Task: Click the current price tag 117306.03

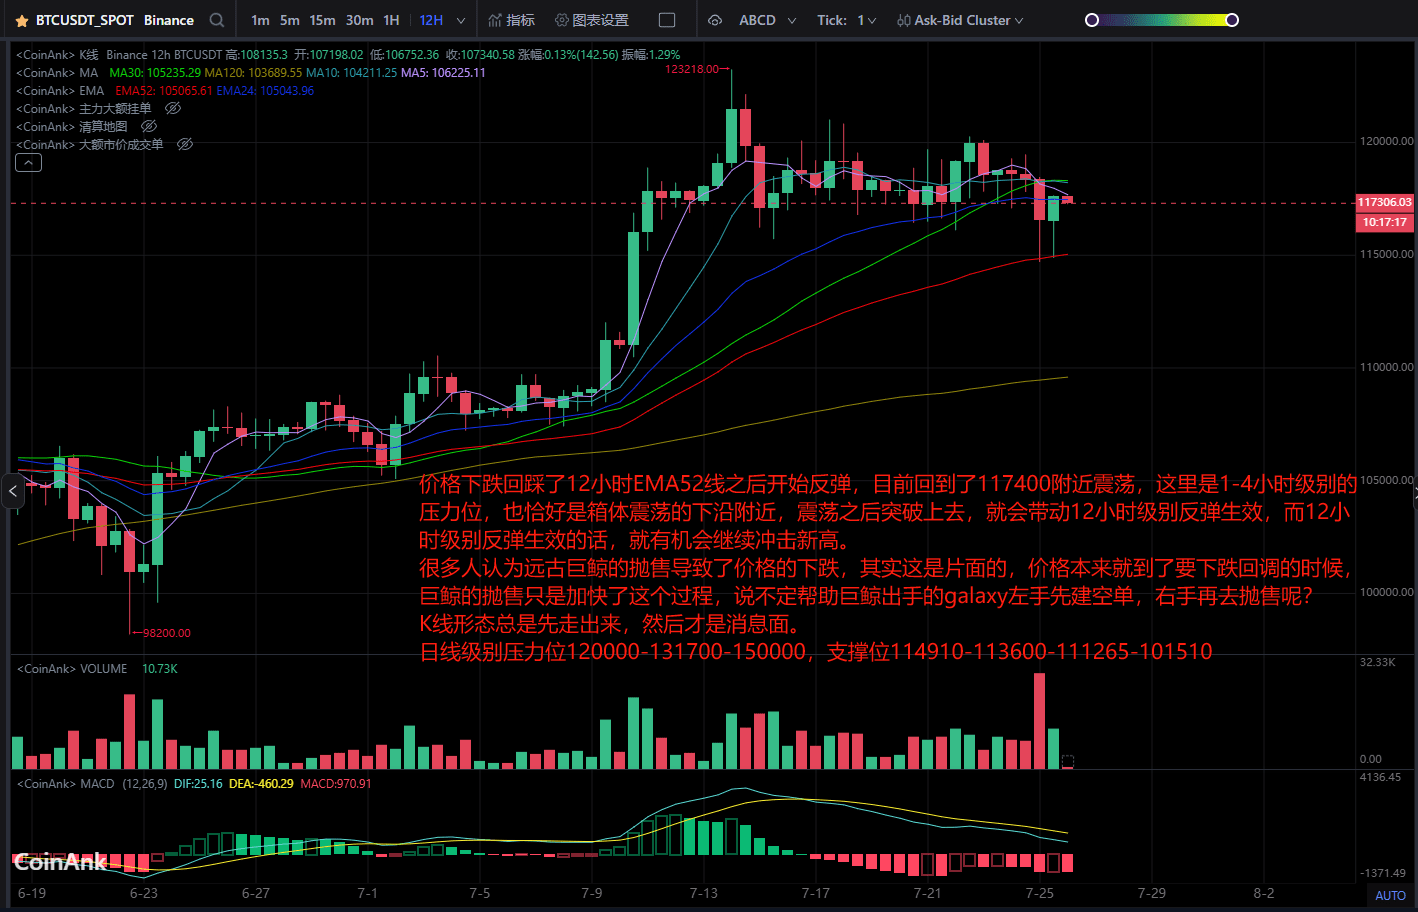Action: (x=1385, y=202)
